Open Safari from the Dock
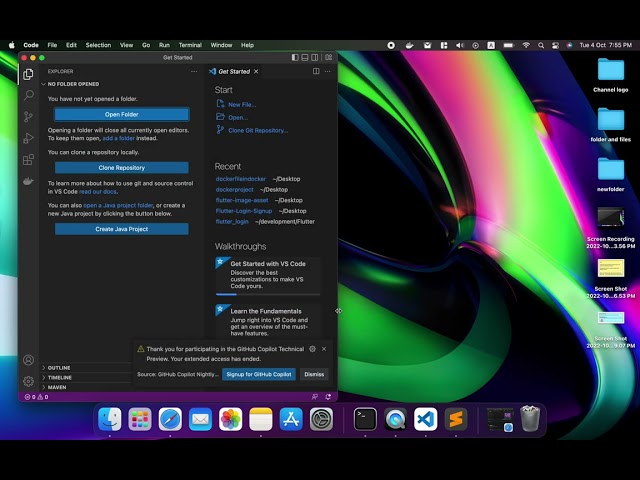 coord(170,419)
